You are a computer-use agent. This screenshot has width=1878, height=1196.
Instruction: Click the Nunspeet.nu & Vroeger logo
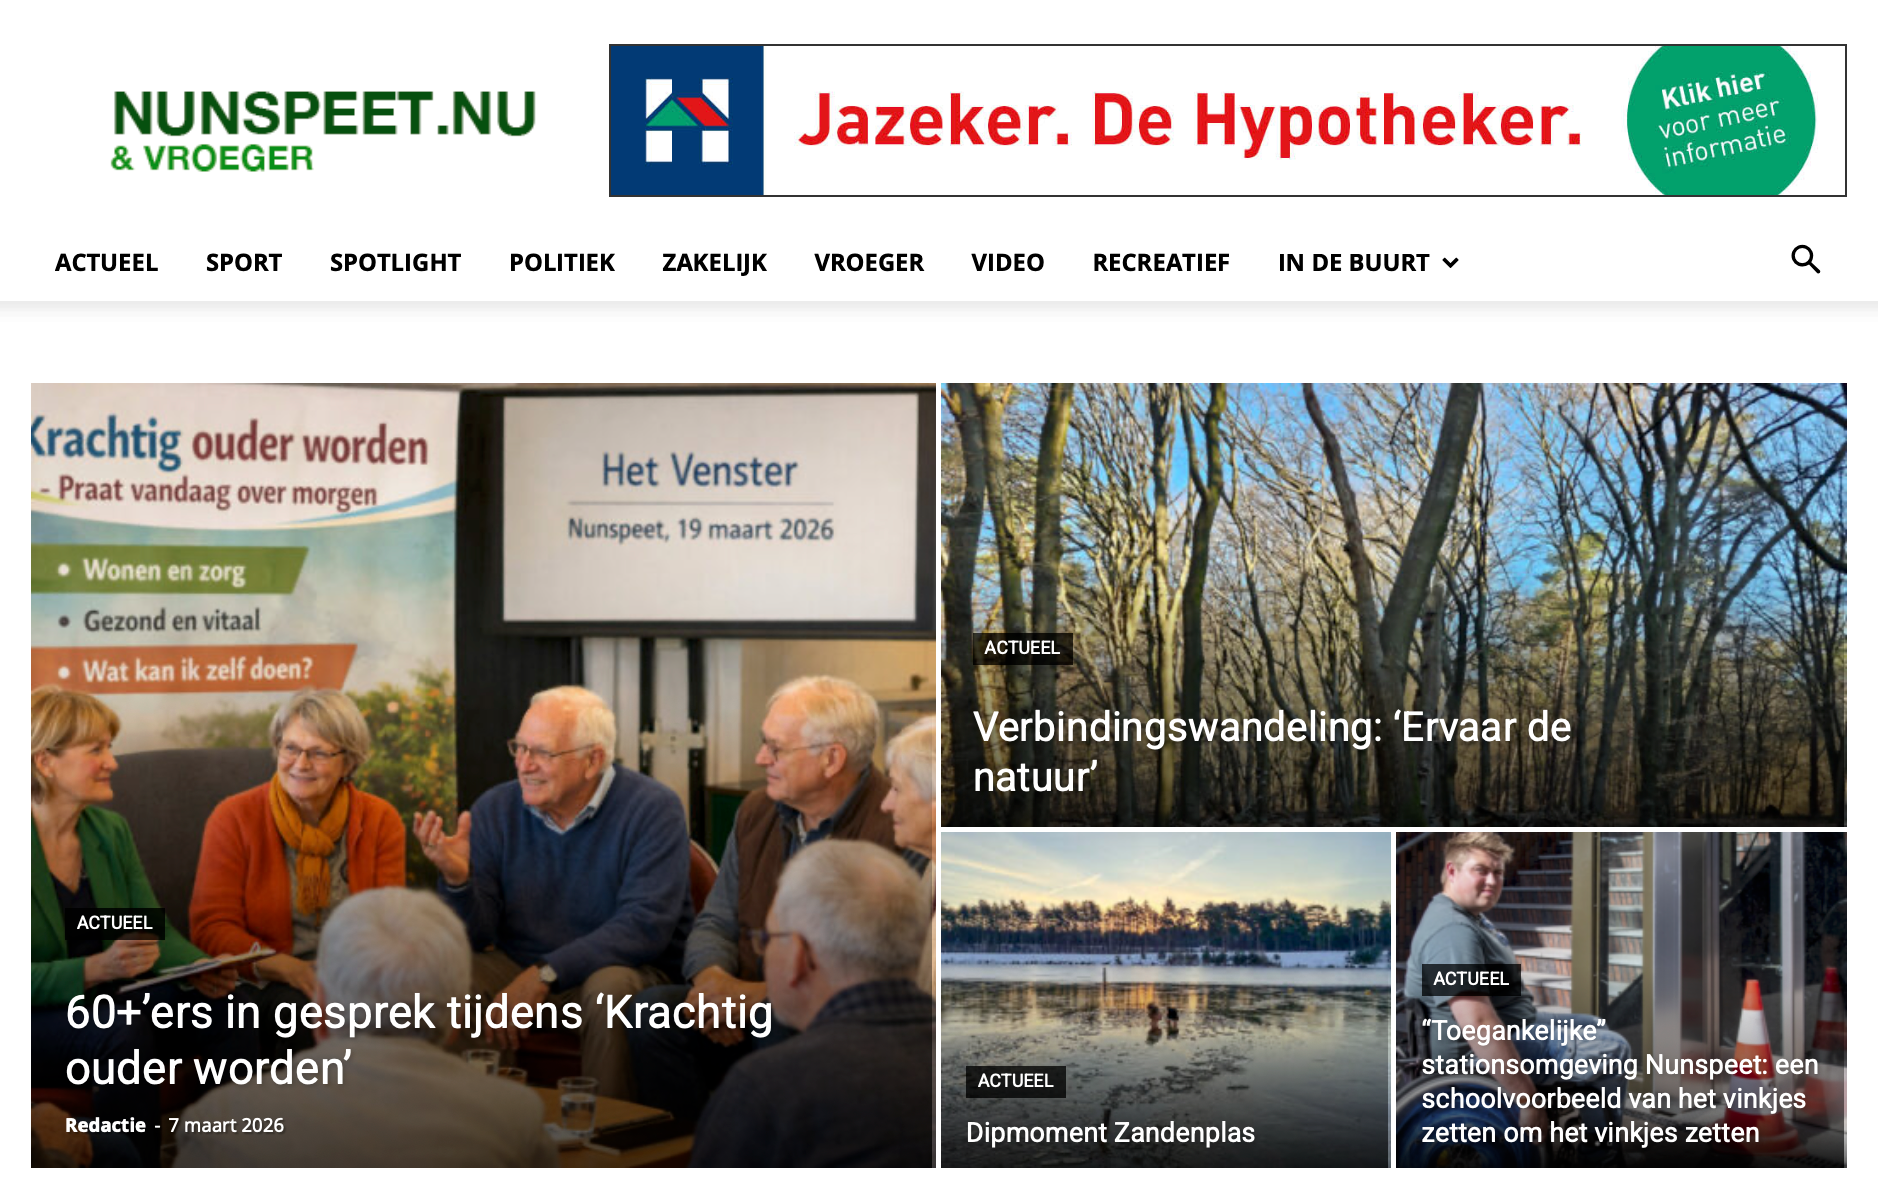[x=323, y=129]
